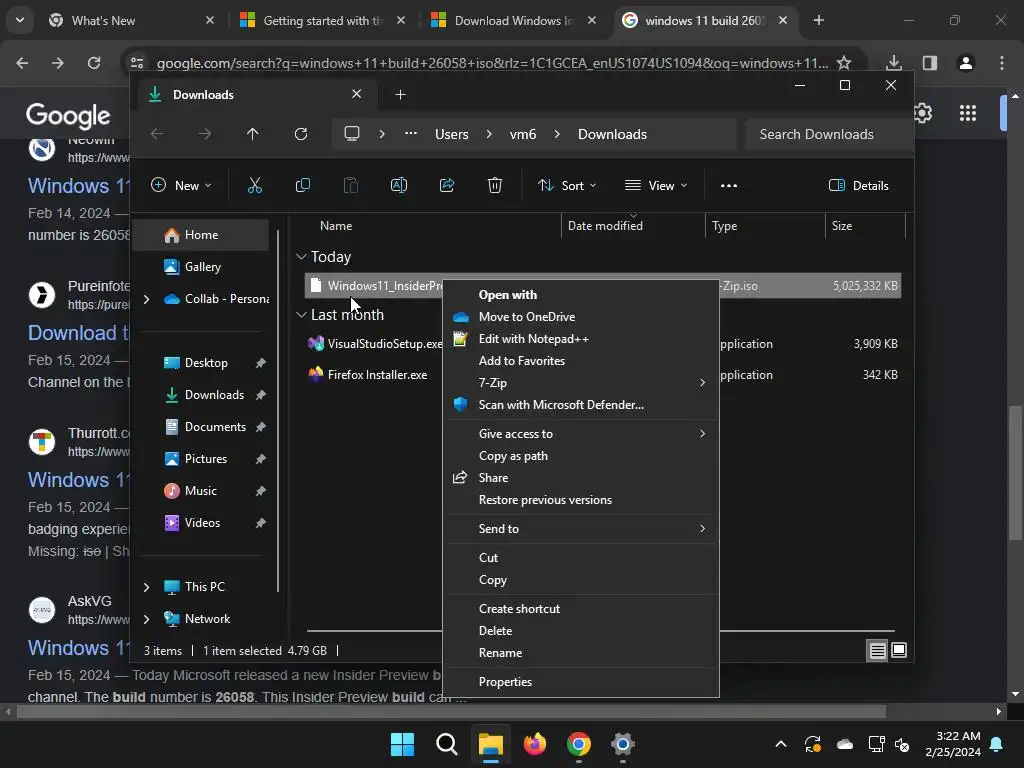Screen dimensions: 1024x768
Task: Expand the 7-Zip submenu
Action: (581, 383)
